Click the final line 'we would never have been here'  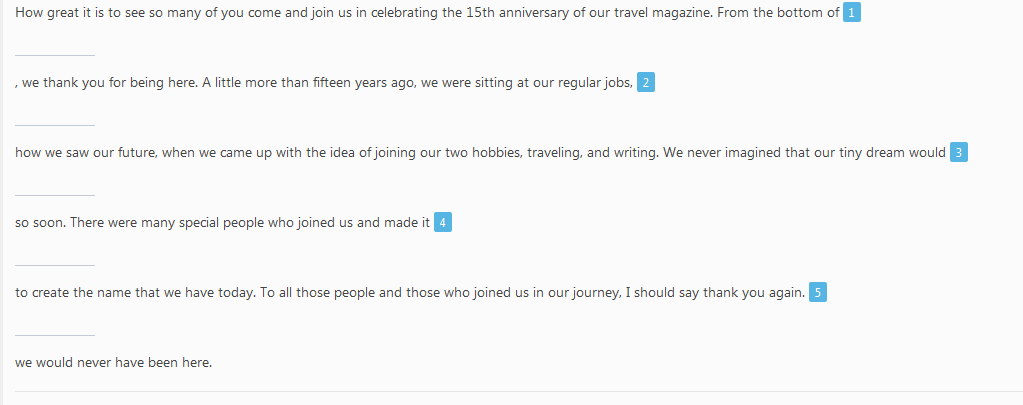[x=114, y=363]
